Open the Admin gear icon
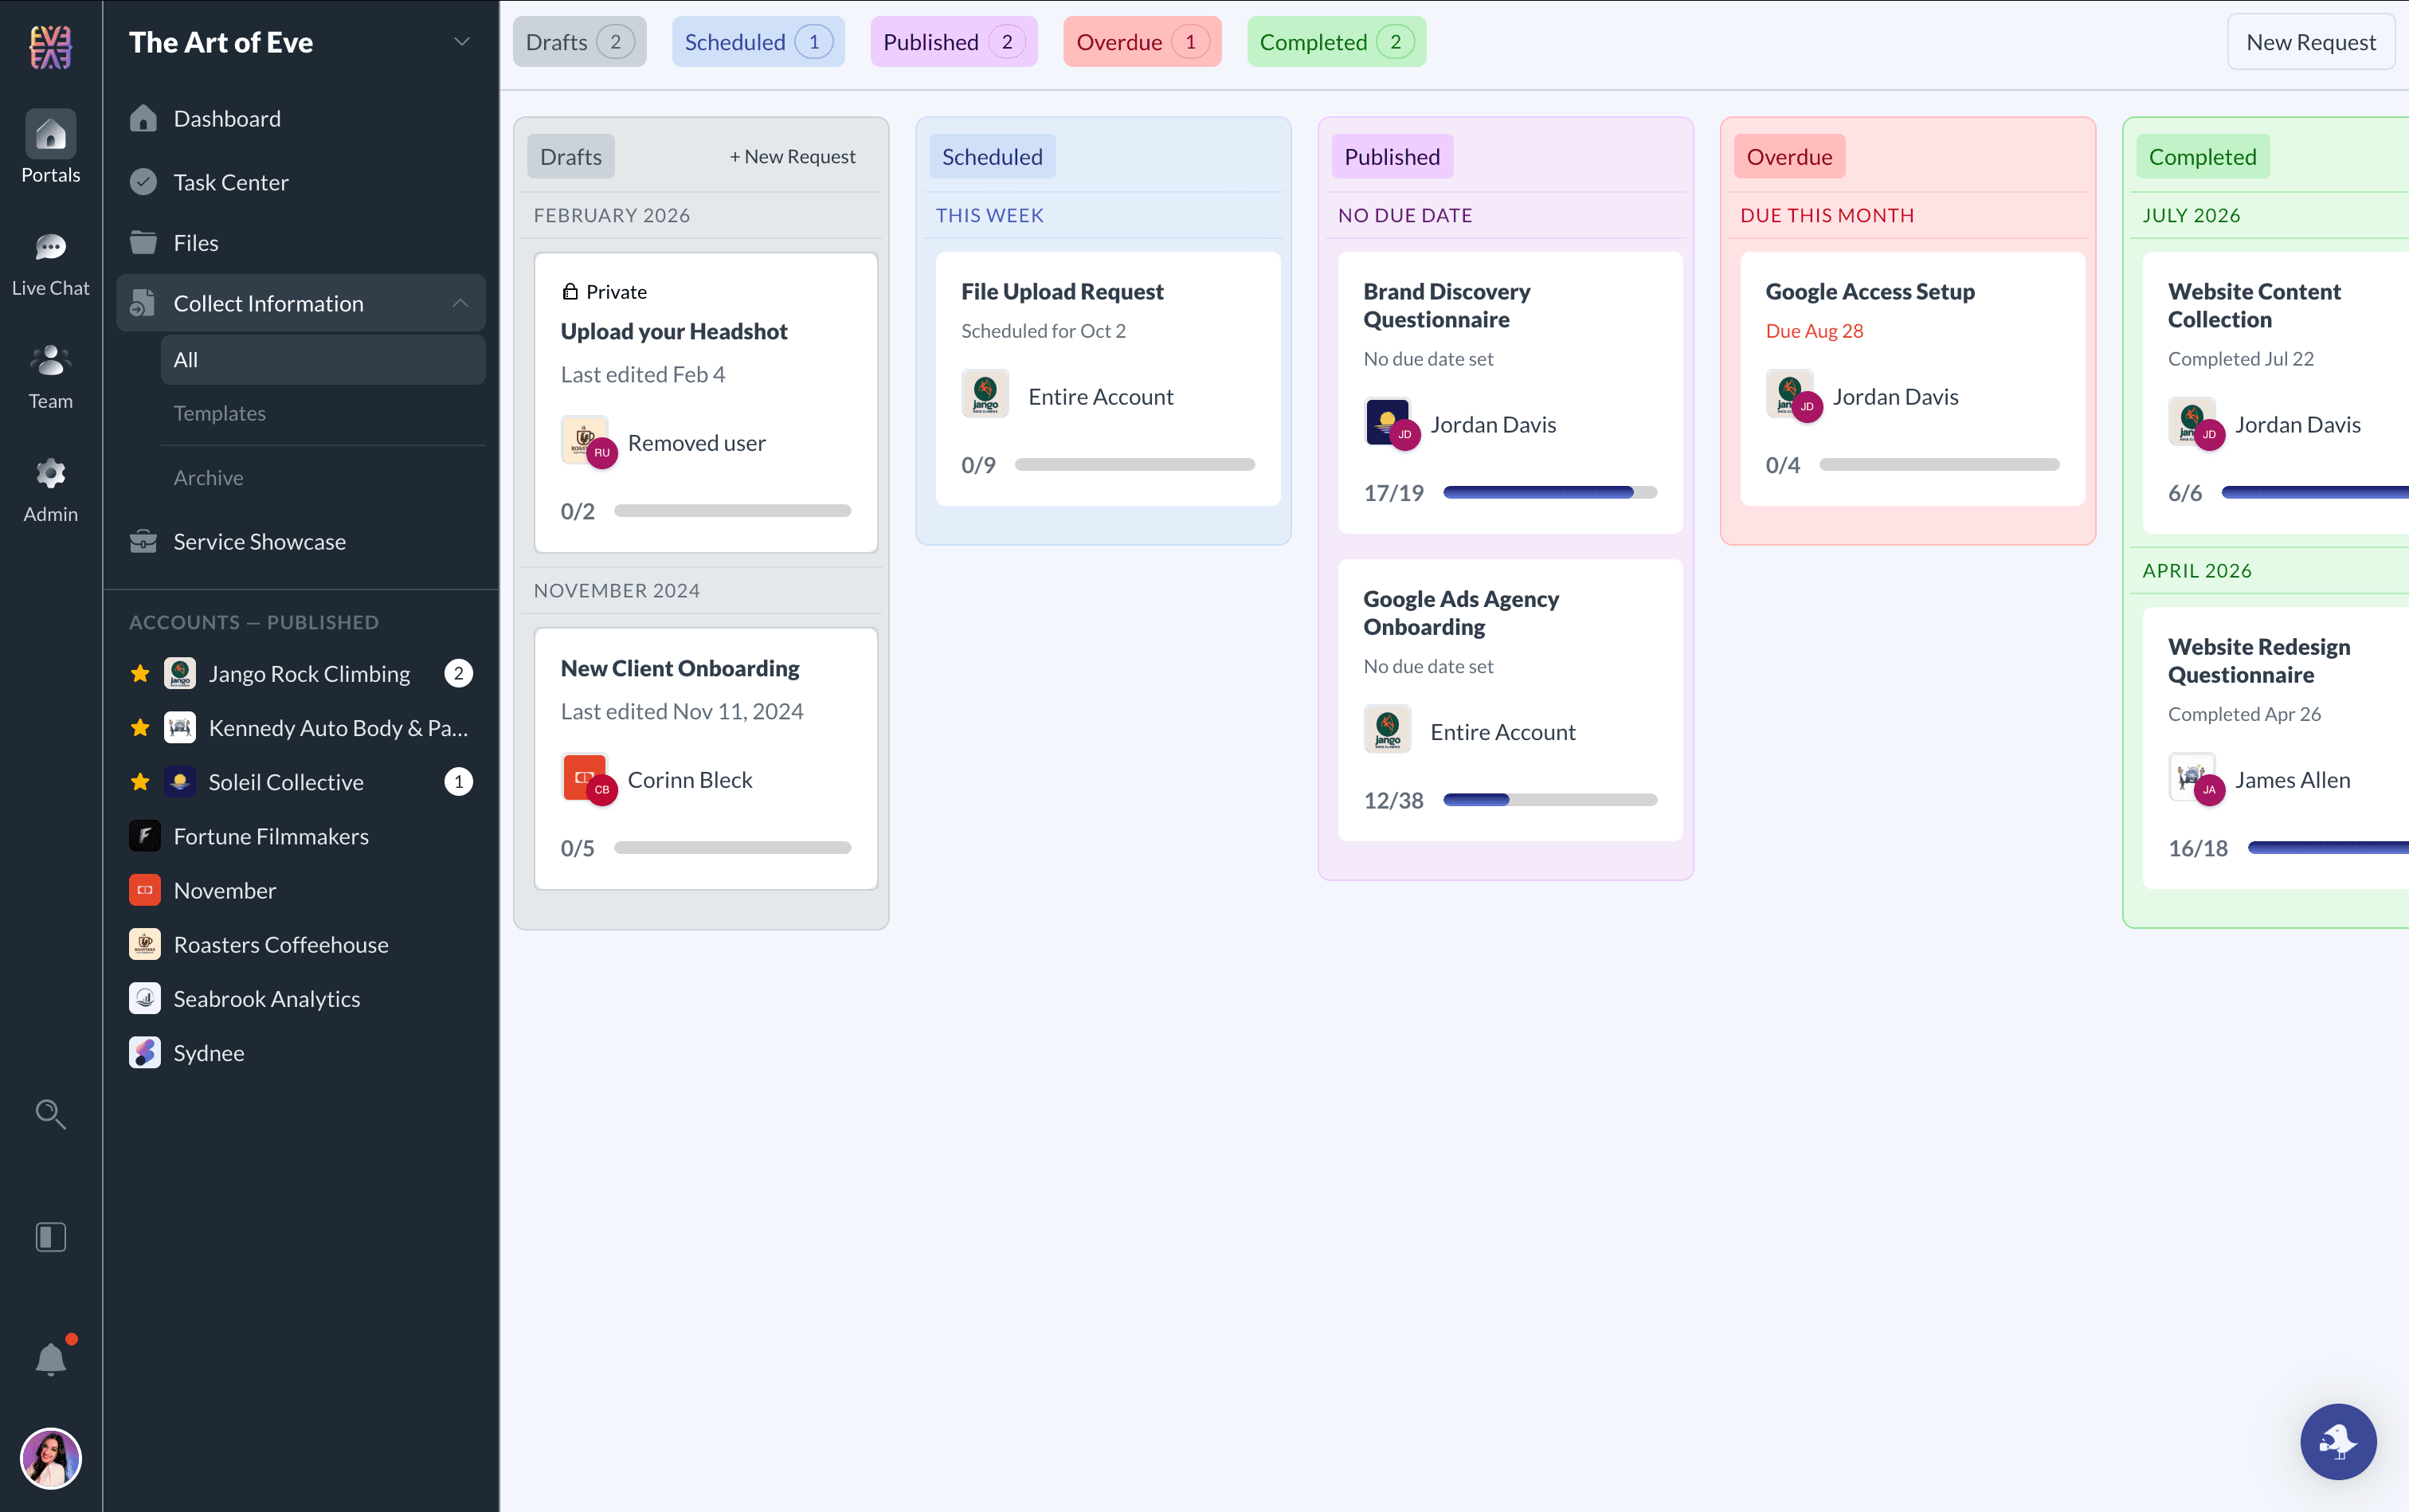The height and width of the screenshot is (1512, 2409). (50, 473)
